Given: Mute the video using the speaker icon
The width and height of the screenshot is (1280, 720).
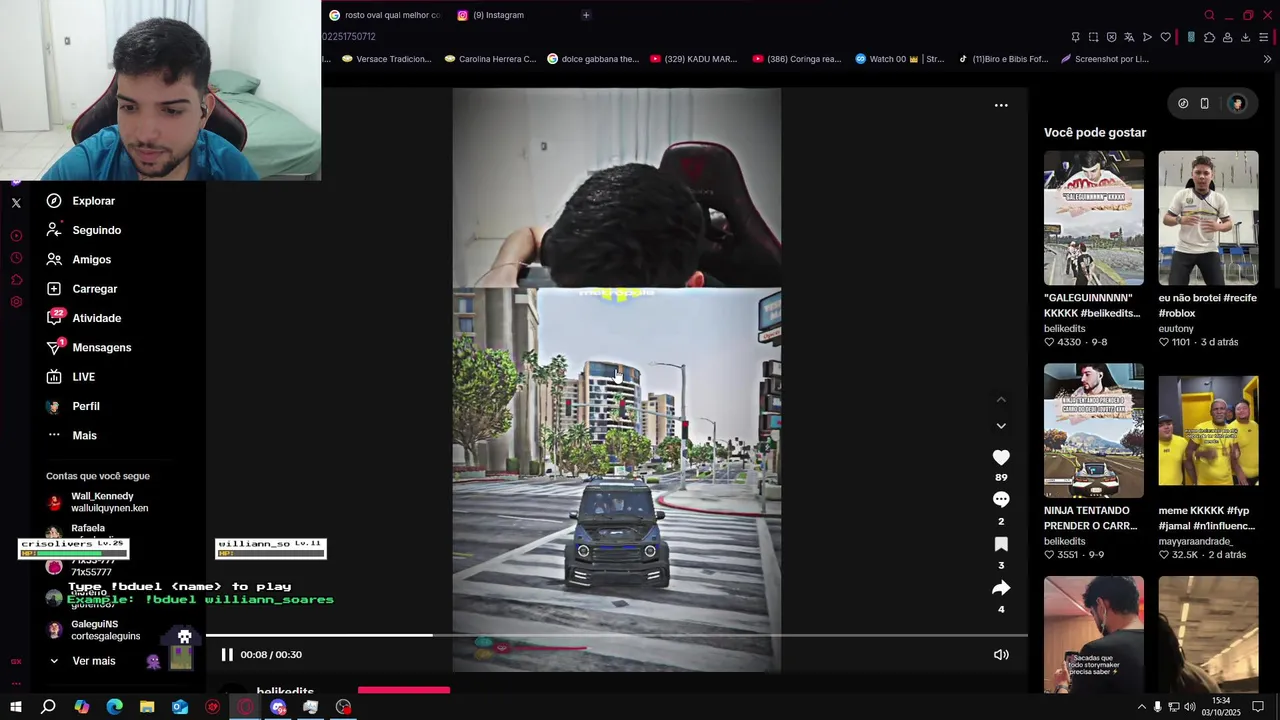Looking at the screenshot, I should 1001,654.
